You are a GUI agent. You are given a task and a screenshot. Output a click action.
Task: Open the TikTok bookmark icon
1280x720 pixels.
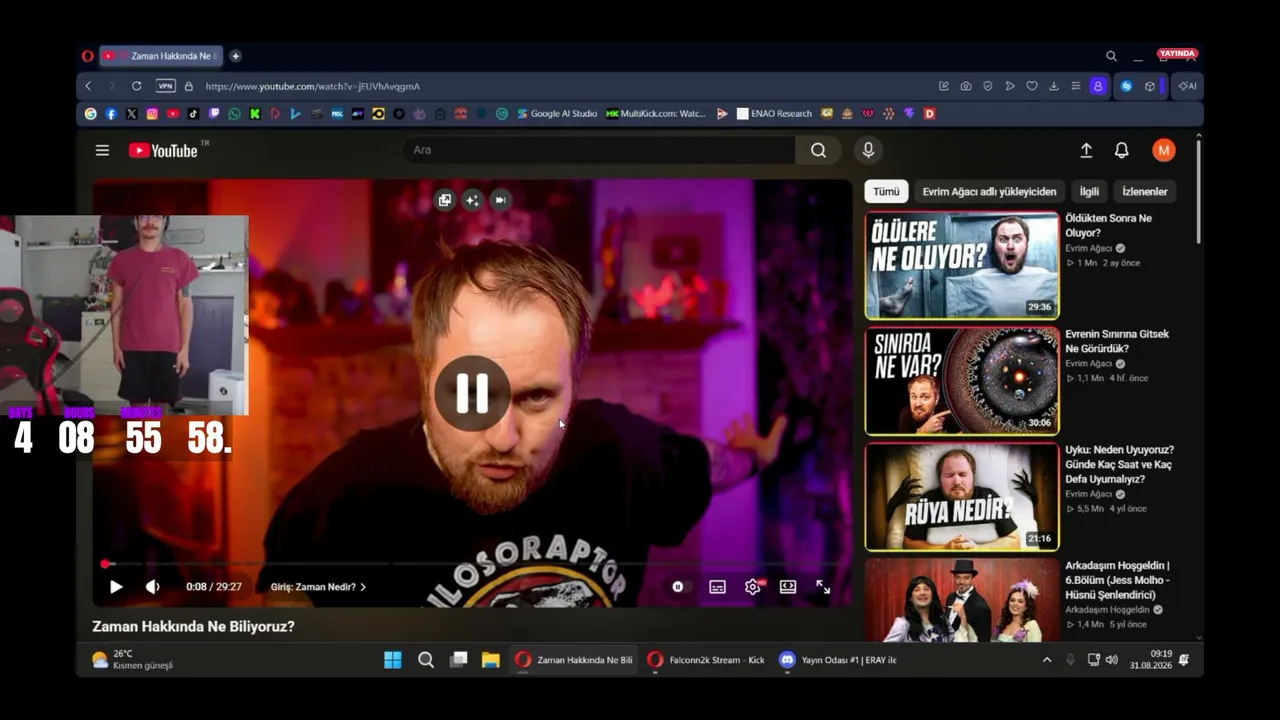tap(193, 114)
